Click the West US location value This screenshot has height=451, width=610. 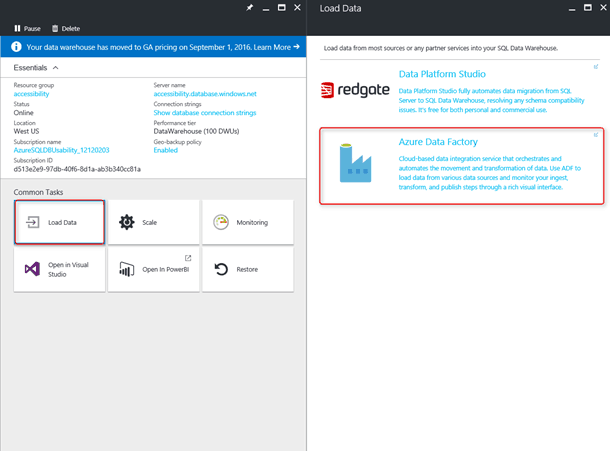[x=26, y=132]
